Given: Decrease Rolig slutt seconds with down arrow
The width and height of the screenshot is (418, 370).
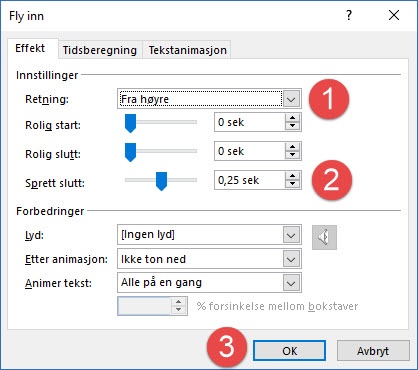Looking at the screenshot, I should coord(293,155).
